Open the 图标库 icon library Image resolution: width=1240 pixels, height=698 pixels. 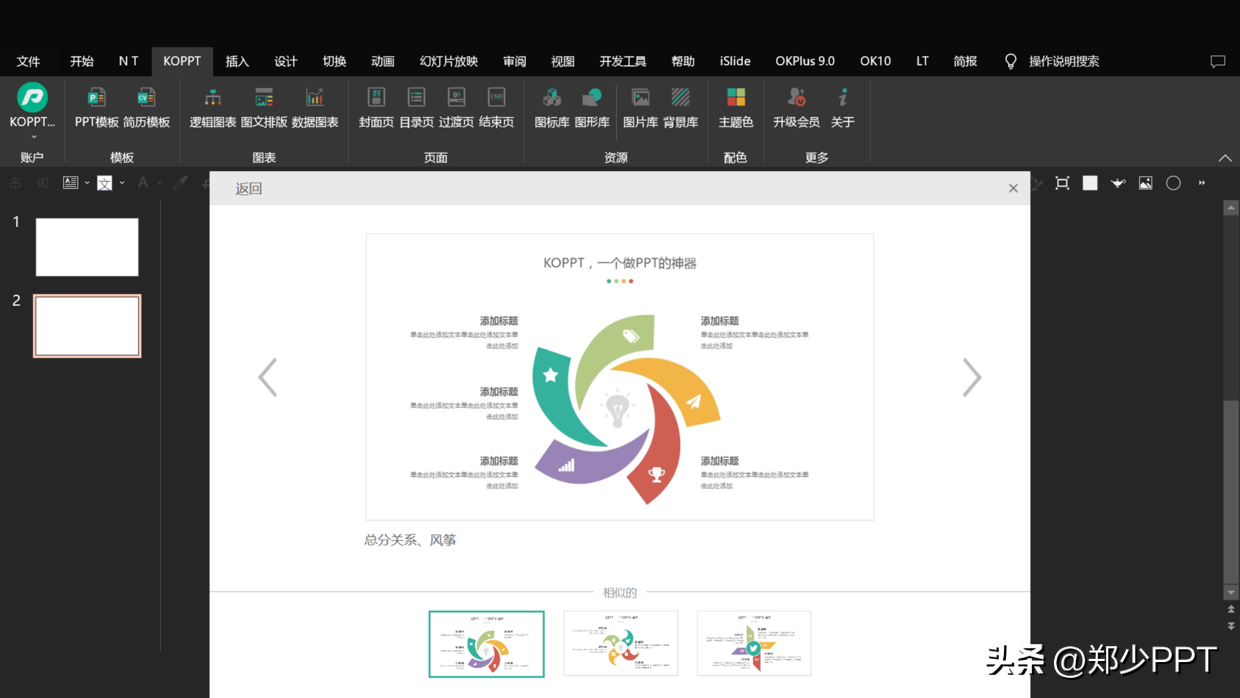[x=552, y=108]
